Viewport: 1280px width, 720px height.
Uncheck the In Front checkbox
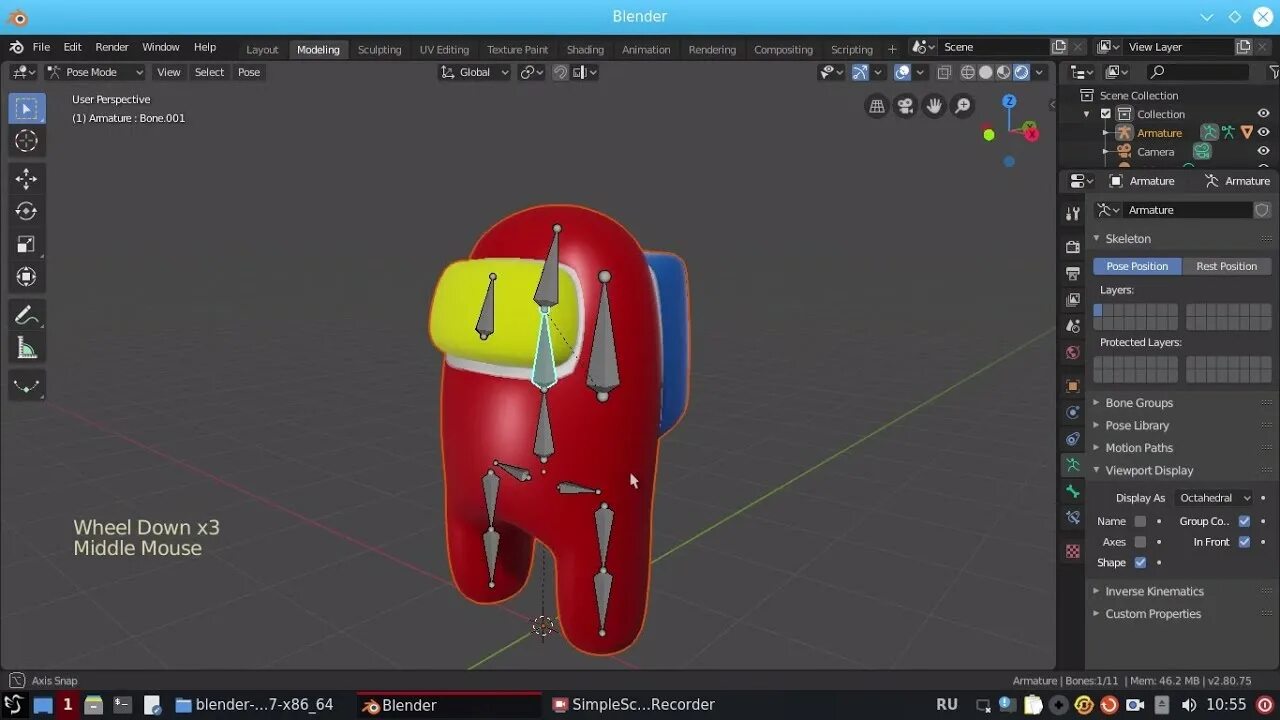1244,542
